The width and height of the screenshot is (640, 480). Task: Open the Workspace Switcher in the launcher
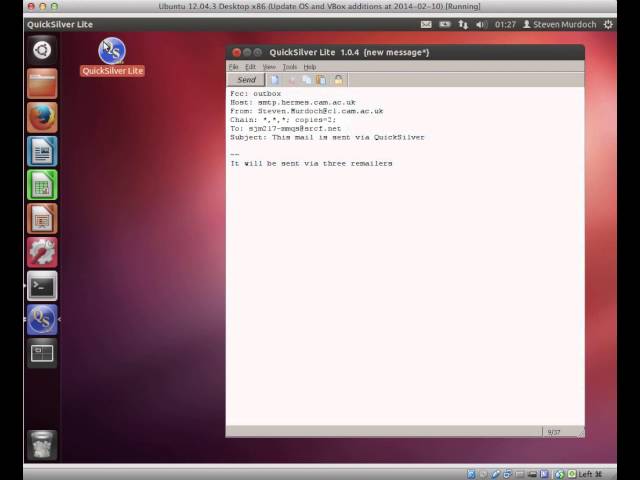(42, 353)
